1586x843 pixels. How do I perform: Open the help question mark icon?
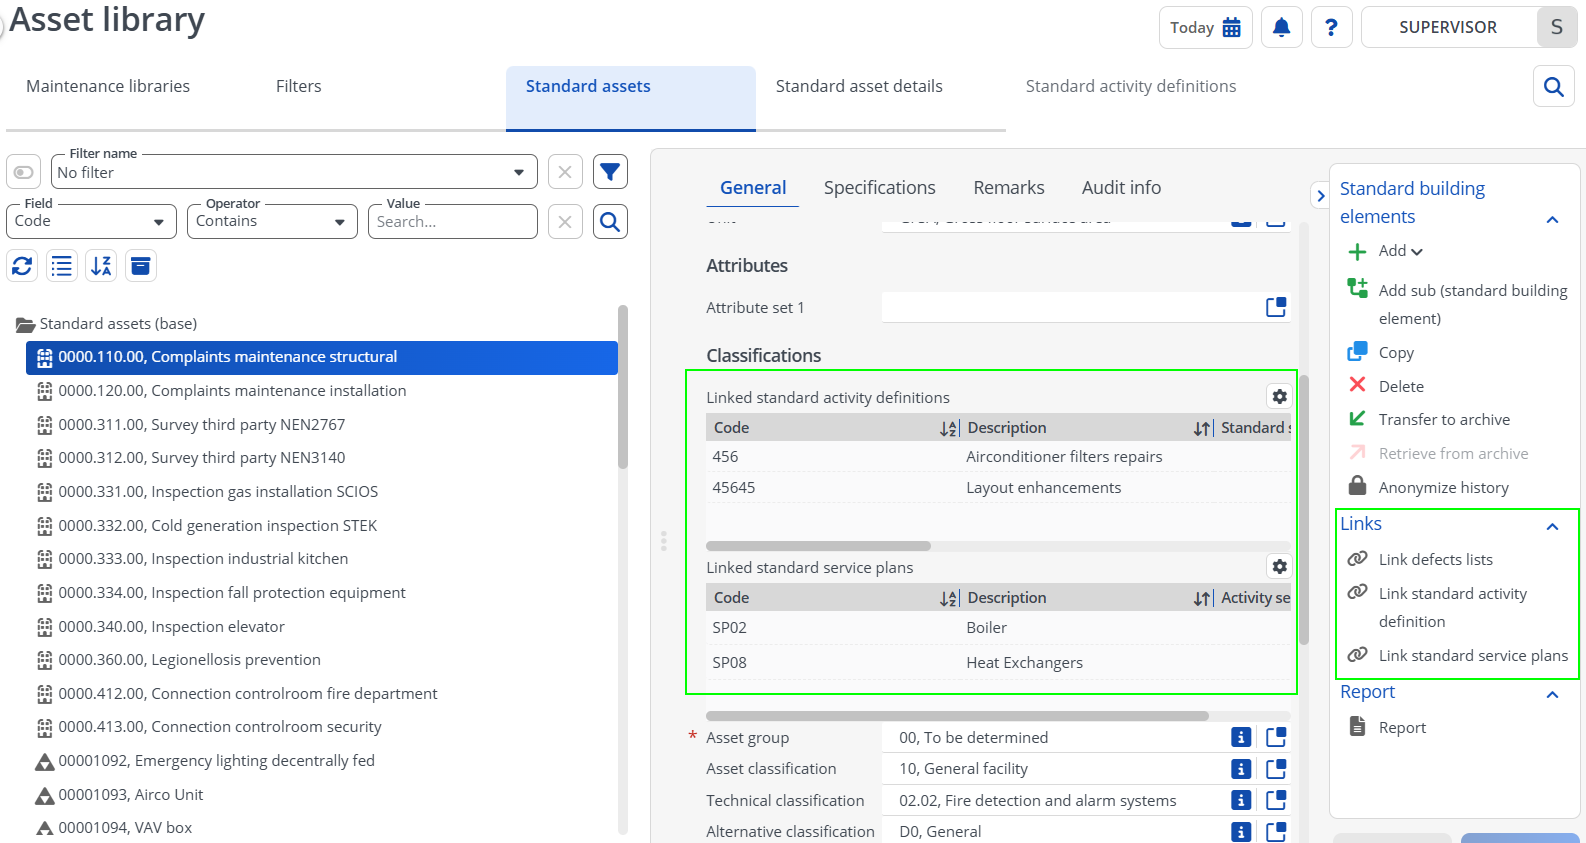coord(1331,28)
